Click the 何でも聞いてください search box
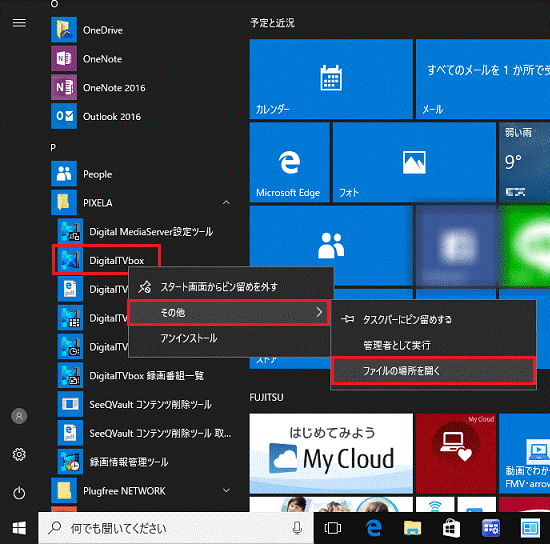This screenshot has height=544, width=550. (x=176, y=528)
